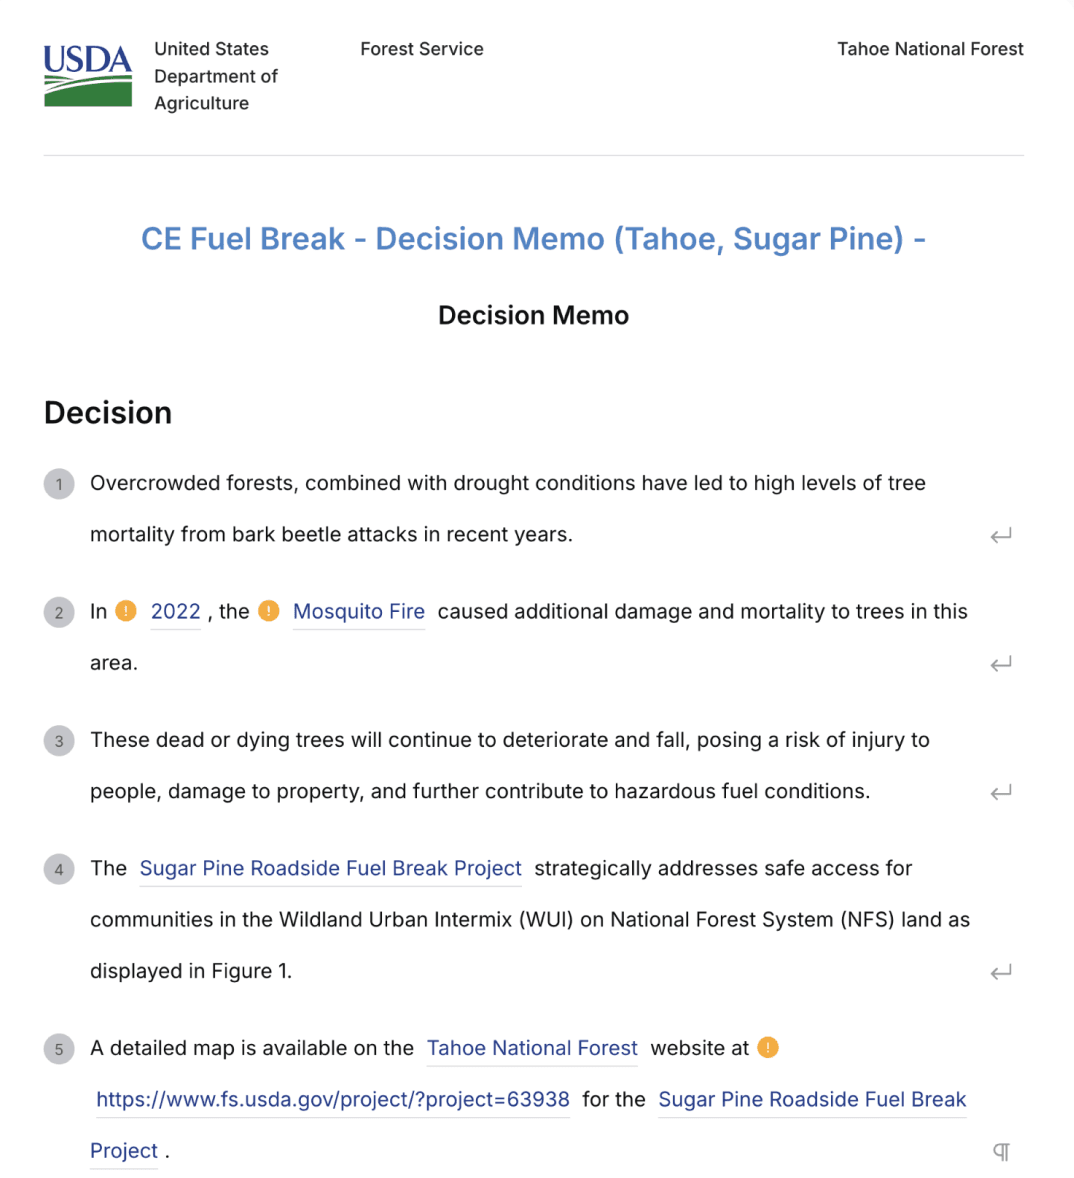Click the warning icon after 'website at'
1074x1178 pixels.
pos(768,1047)
